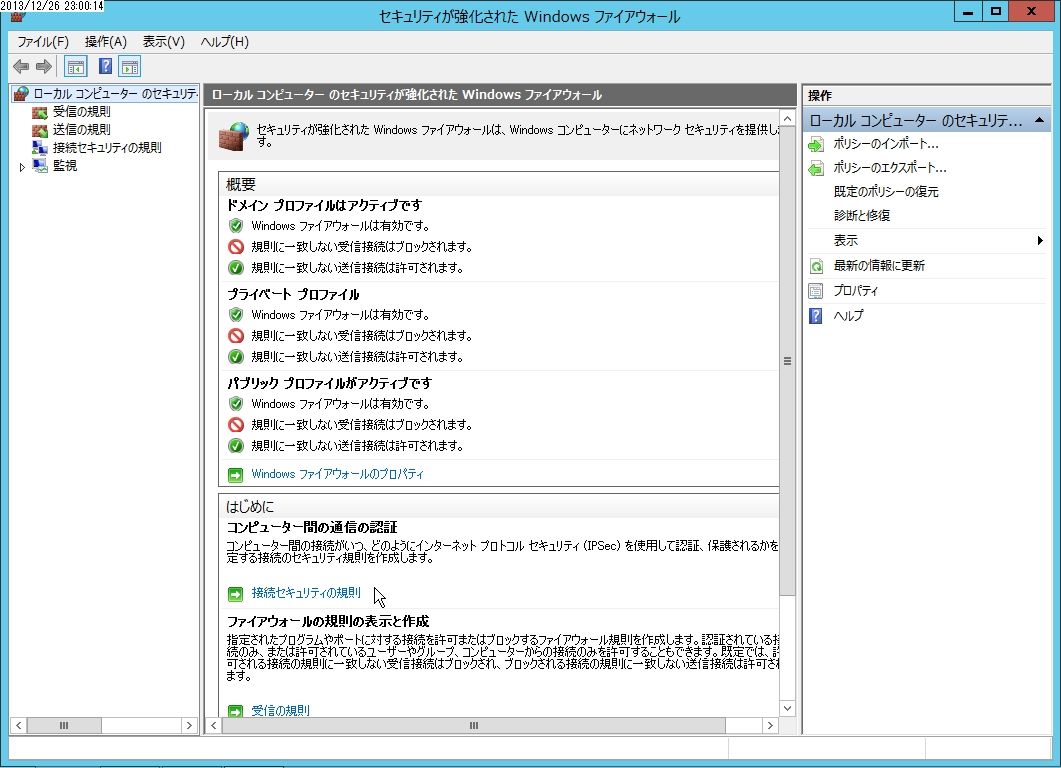Open the 受信の規則 link at bottom
This screenshot has height=768, width=1061.
pyautogui.click(x=280, y=710)
